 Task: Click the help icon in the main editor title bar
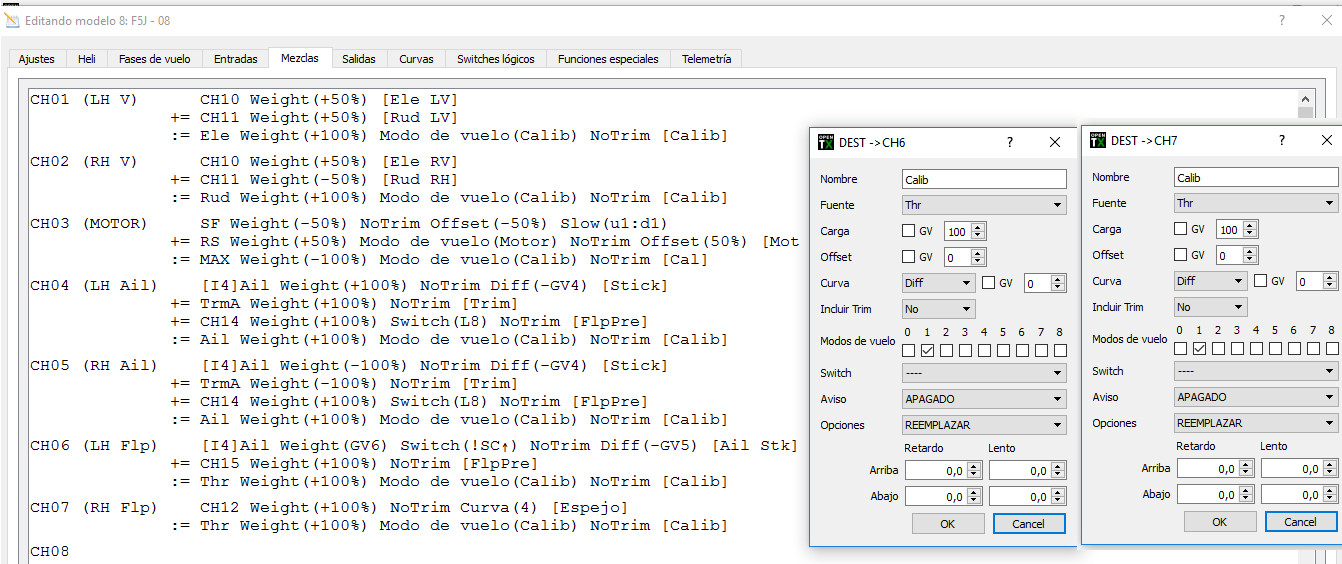coord(1282,20)
